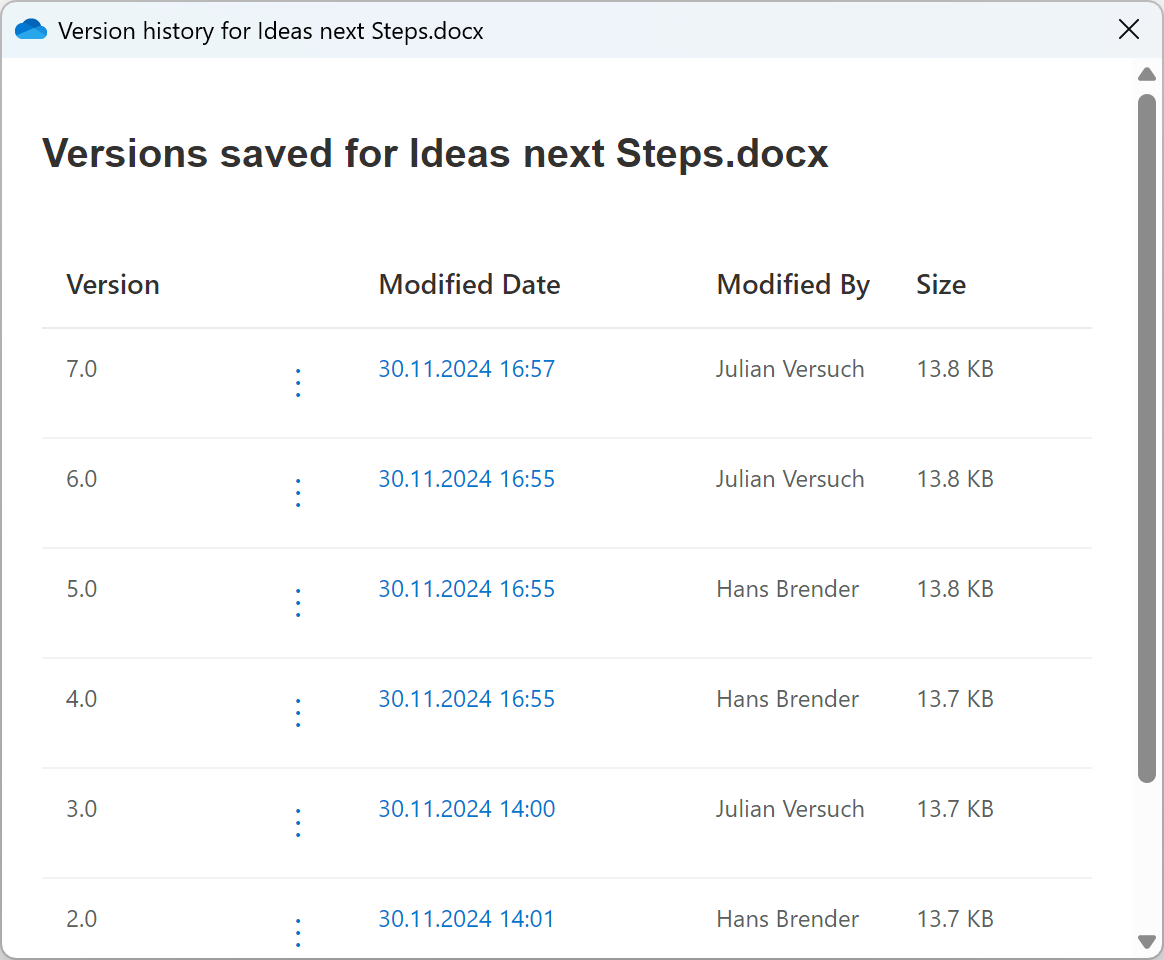Select the Modified Date column header
Screen dimensions: 1164x960
(469, 284)
